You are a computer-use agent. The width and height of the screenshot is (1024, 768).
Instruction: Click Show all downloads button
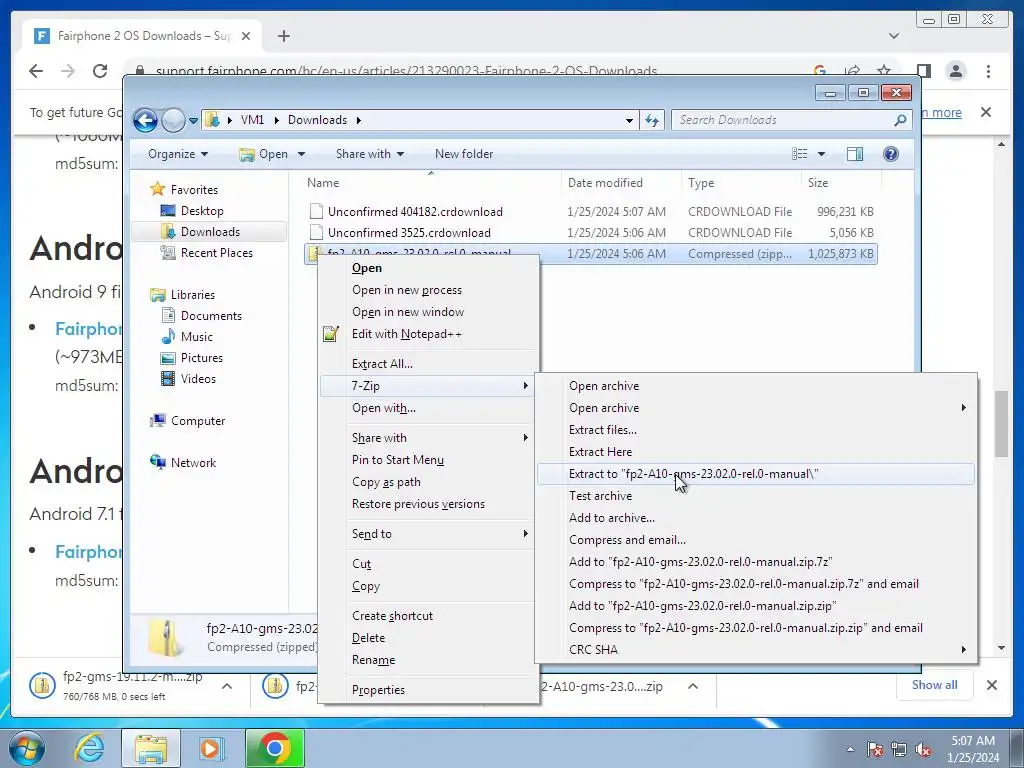pos(935,684)
